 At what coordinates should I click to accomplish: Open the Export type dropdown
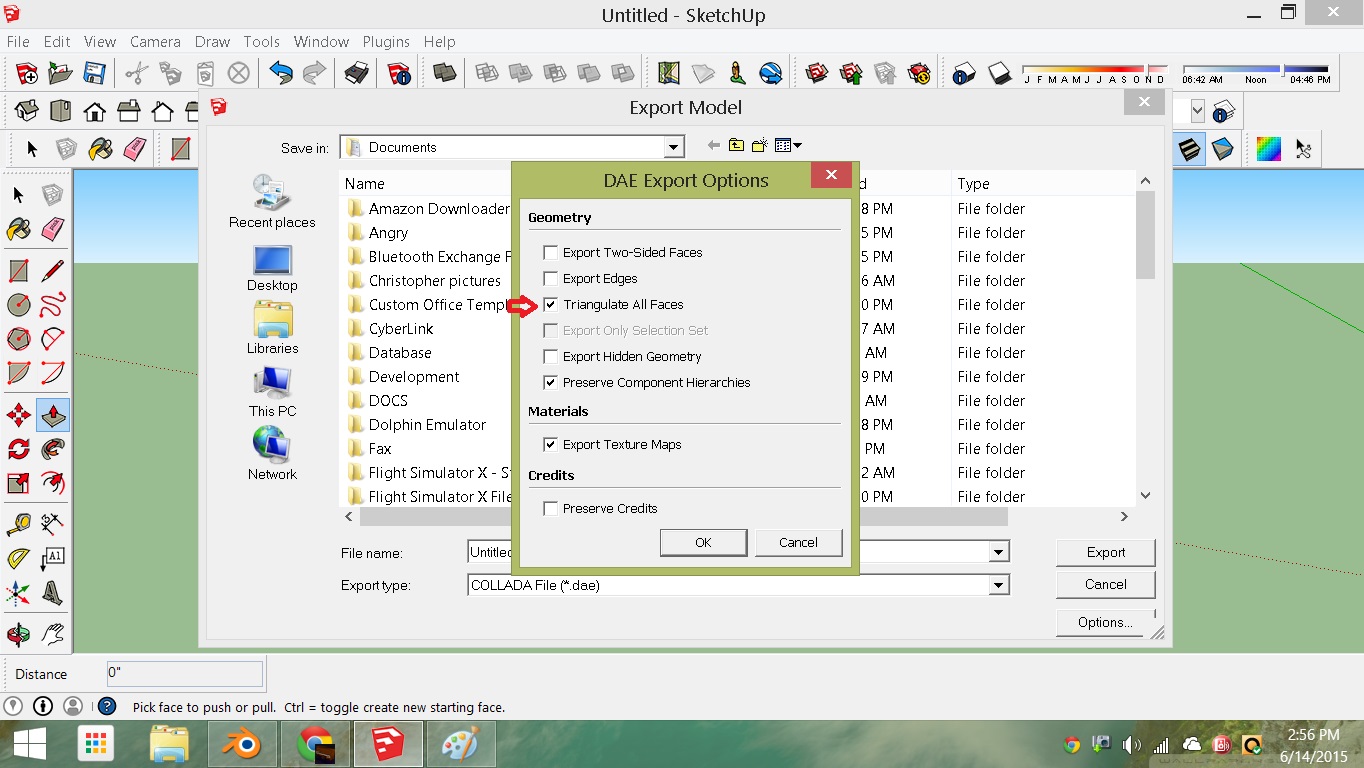pyautogui.click(x=997, y=586)
